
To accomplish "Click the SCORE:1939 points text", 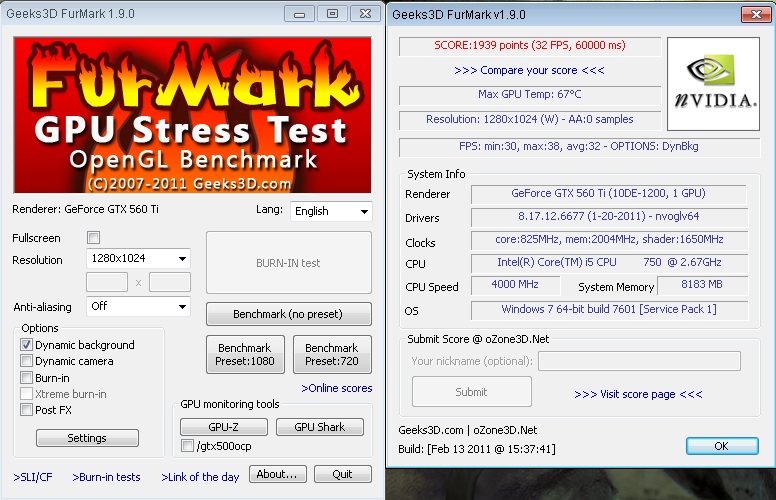I will (x=530, y=46).
